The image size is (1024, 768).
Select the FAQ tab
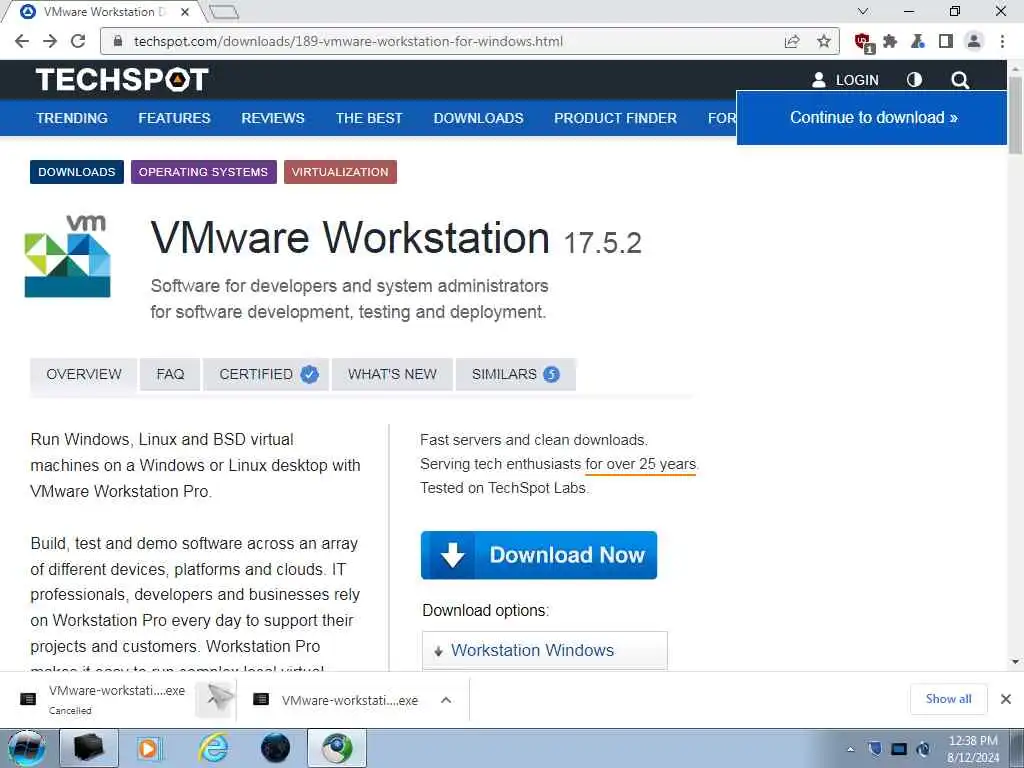pos(170,374)
